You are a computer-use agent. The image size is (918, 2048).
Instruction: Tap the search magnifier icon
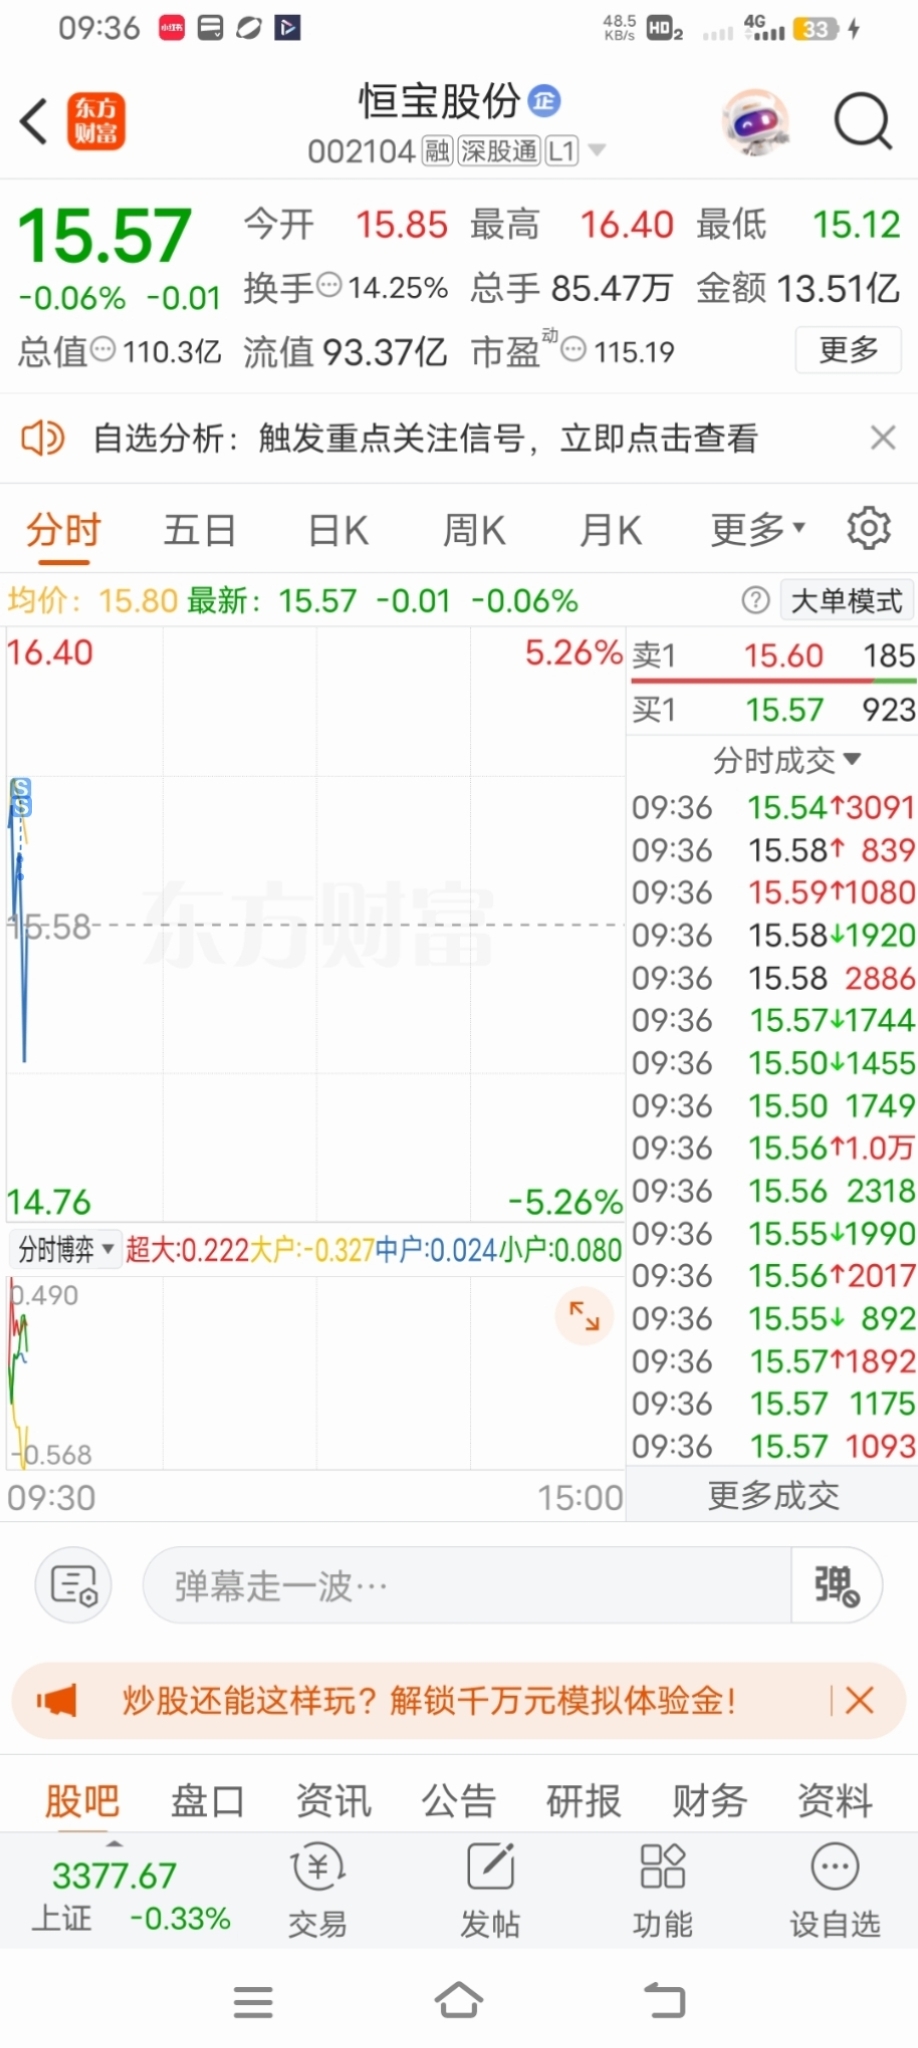tap(862, 122)
